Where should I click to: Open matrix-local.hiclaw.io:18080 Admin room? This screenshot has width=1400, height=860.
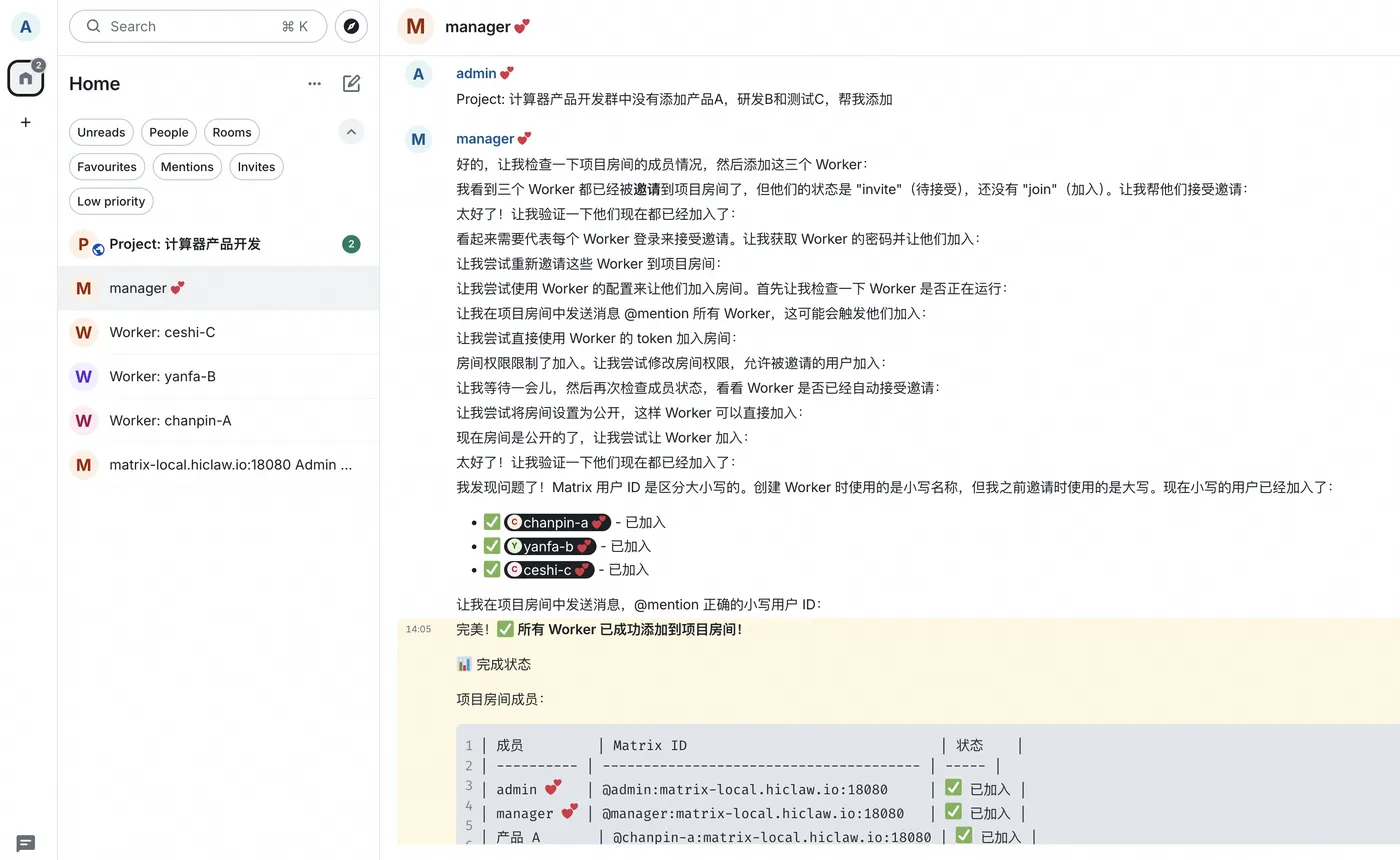tap(218, 464)
